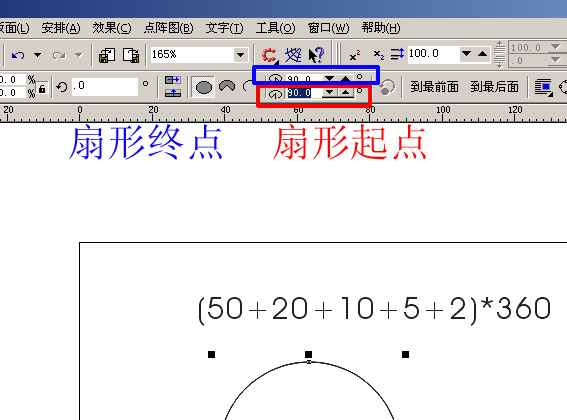The height and width of the screenshot is (420, 567).
Task: Click the Import icon
Action: (107, 55)
